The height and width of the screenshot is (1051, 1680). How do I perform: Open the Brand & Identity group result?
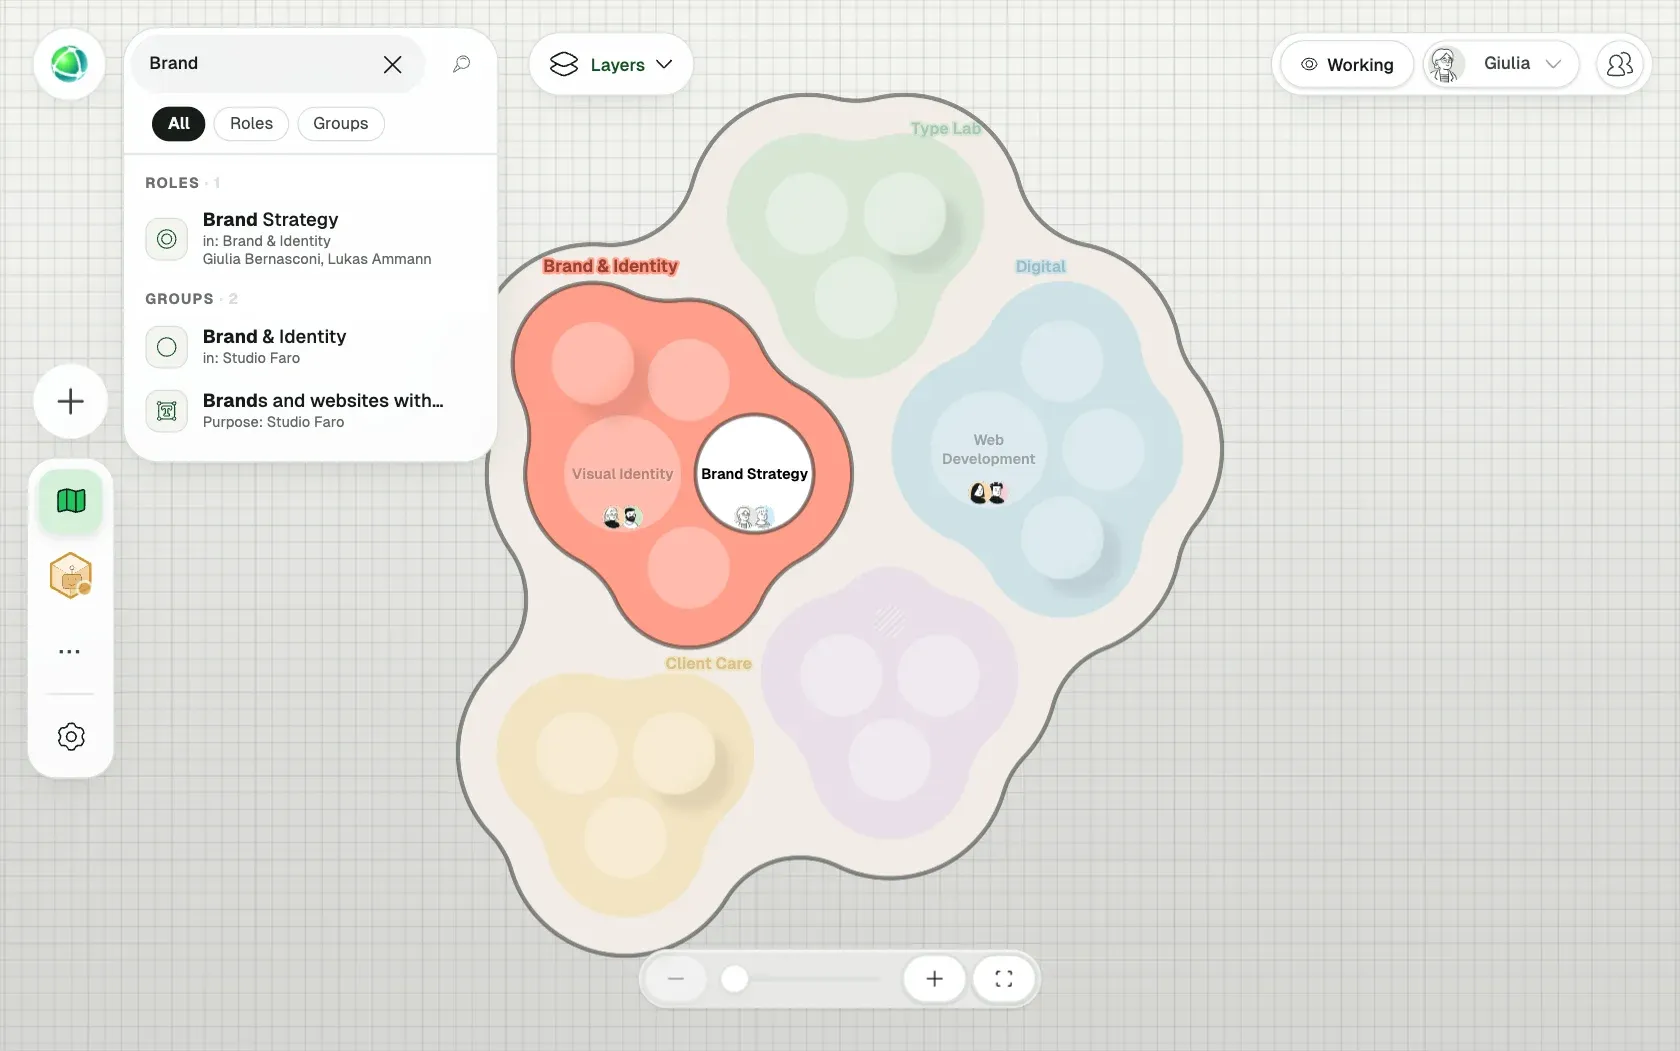(x=310, y=346)
